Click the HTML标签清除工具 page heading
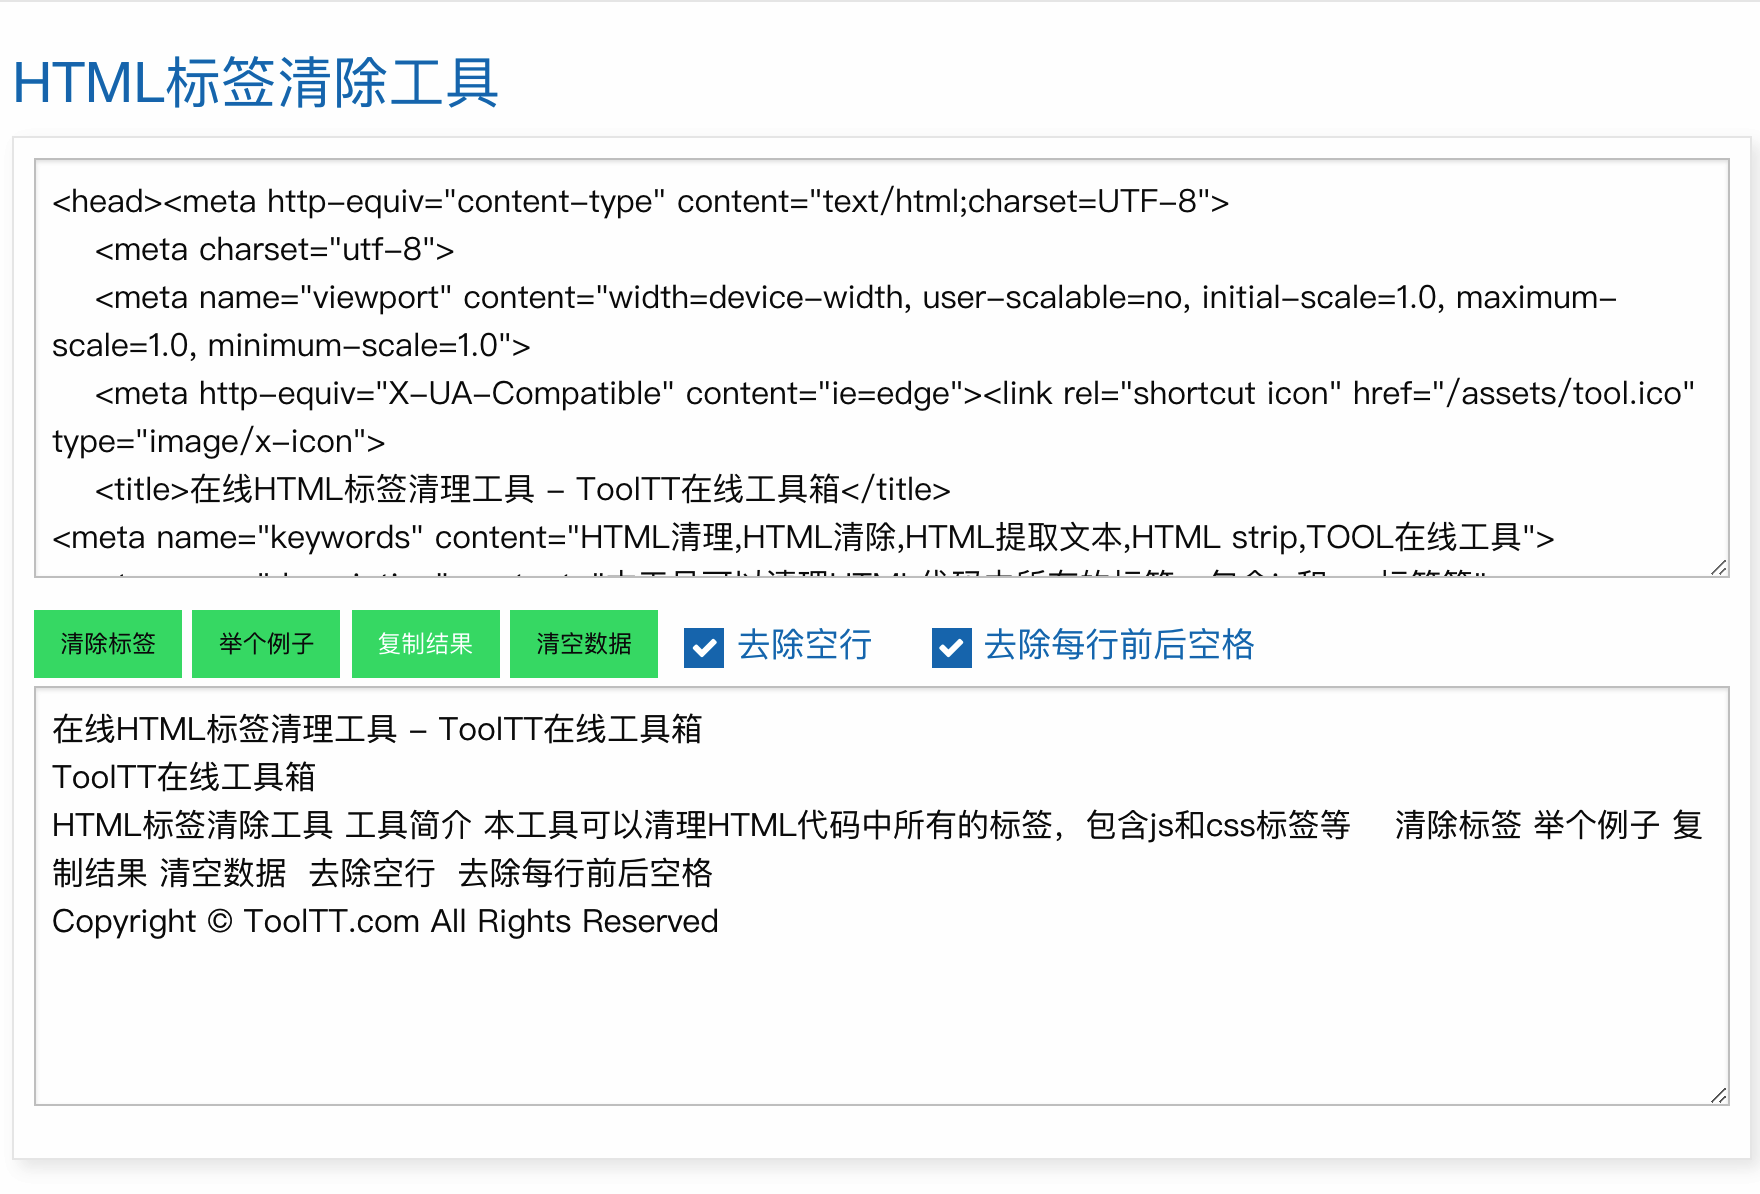Image resolution: width=1760 pixels, height=1194 pixels. 256,82
